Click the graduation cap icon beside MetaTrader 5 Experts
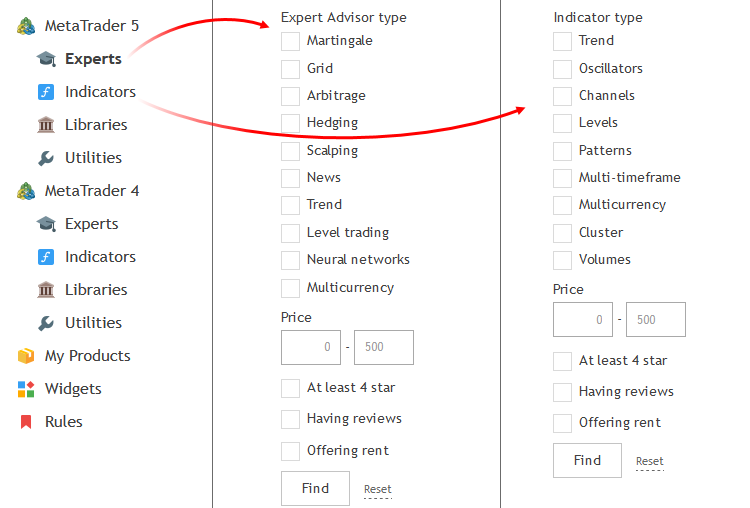The width and height of the screenshot is (750, 508). pos(46,59)
